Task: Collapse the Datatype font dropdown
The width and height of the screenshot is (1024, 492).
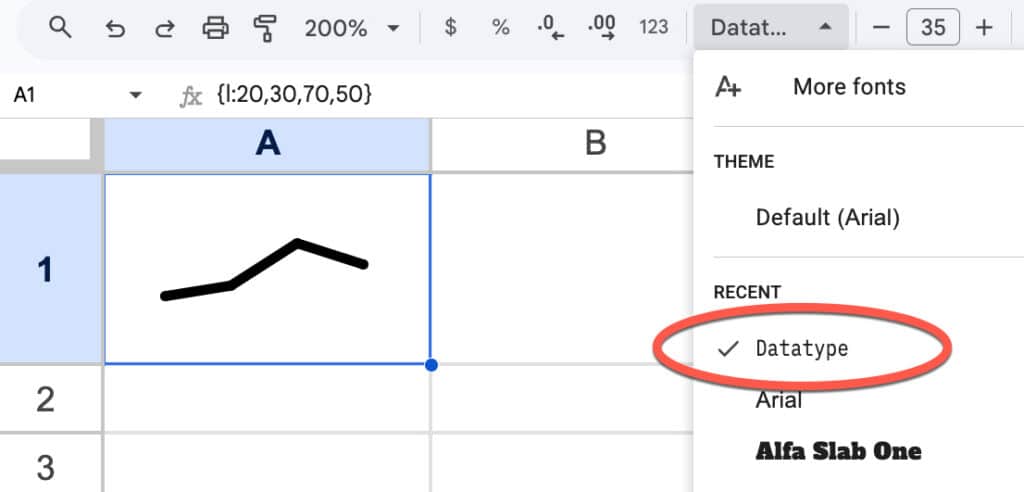Action: pos(771,27)
